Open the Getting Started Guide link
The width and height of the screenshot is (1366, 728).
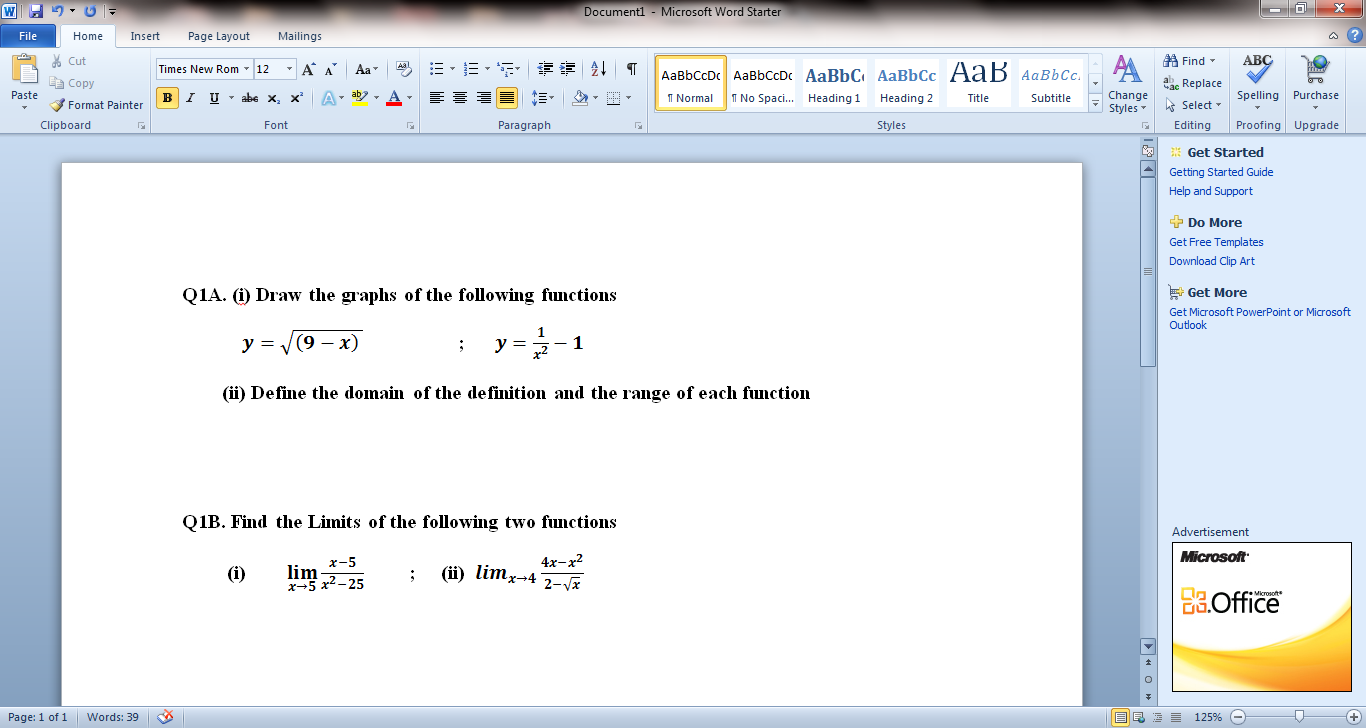1221,172
